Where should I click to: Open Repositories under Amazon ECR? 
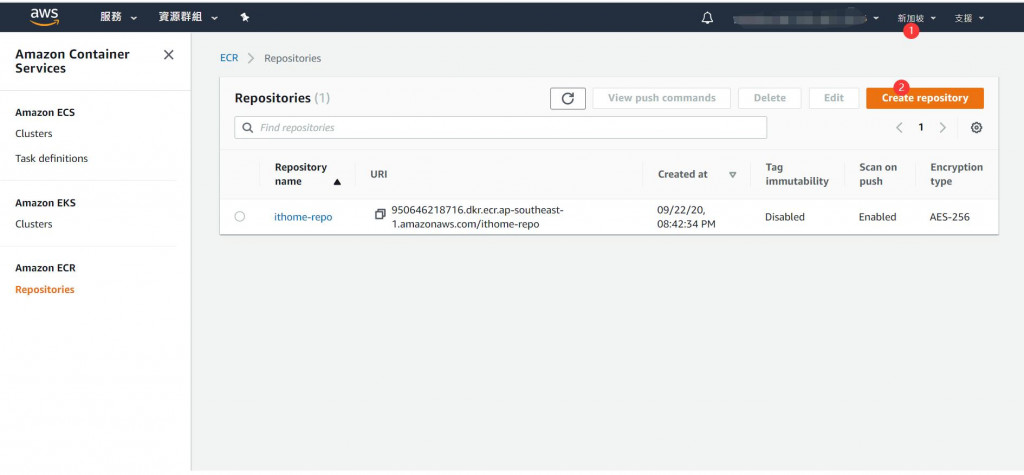pyautogui.click(x=45, y=289)
